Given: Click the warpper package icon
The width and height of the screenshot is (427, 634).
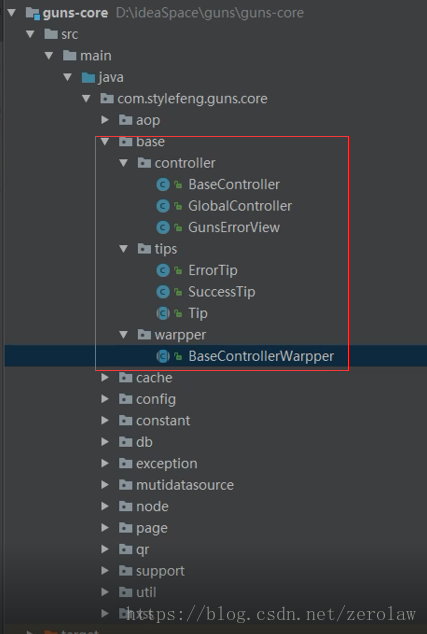Looking at the screenshot, I should [x=144, y=334].
